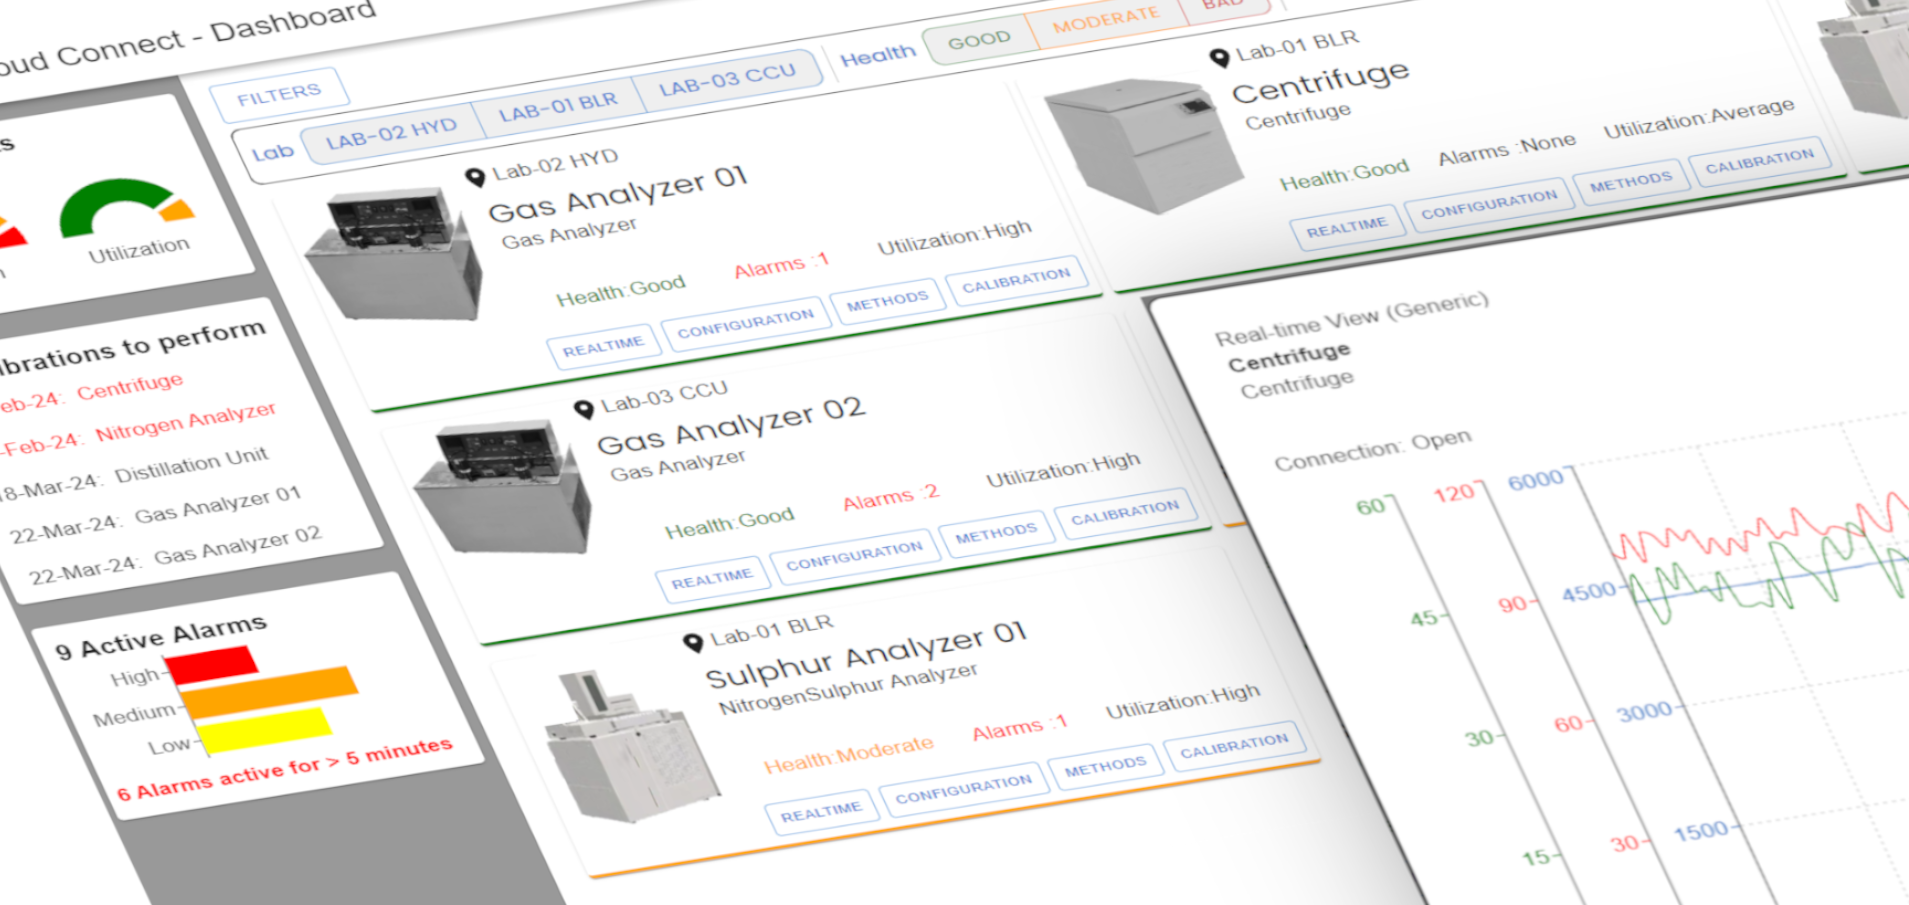Click the Centrifuge card location pin icon
This screenshot has height=905, width=1909.
pos(1219,58)
